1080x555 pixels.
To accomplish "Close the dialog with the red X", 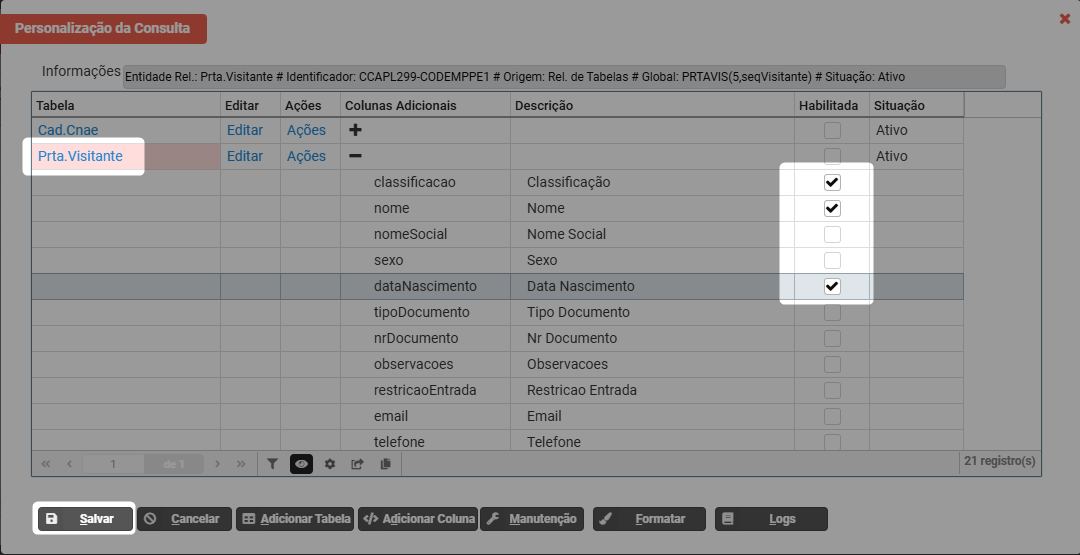I will coord(1065,19).
